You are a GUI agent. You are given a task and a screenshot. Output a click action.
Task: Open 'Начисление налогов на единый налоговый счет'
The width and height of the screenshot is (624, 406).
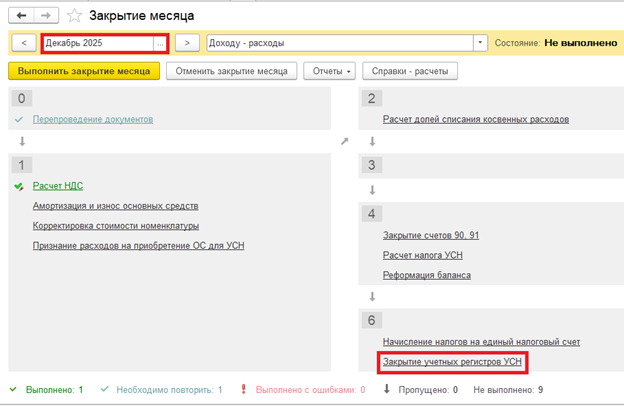[482, 342]
